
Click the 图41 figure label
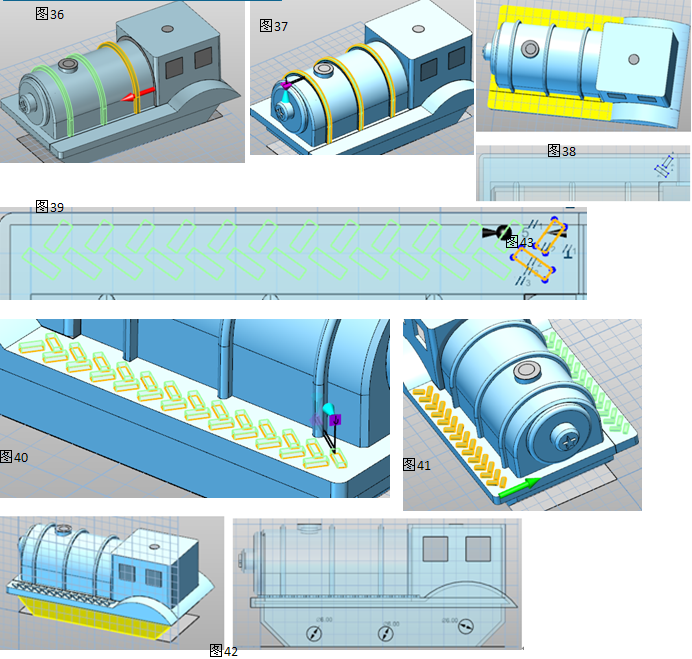(417, 465)
